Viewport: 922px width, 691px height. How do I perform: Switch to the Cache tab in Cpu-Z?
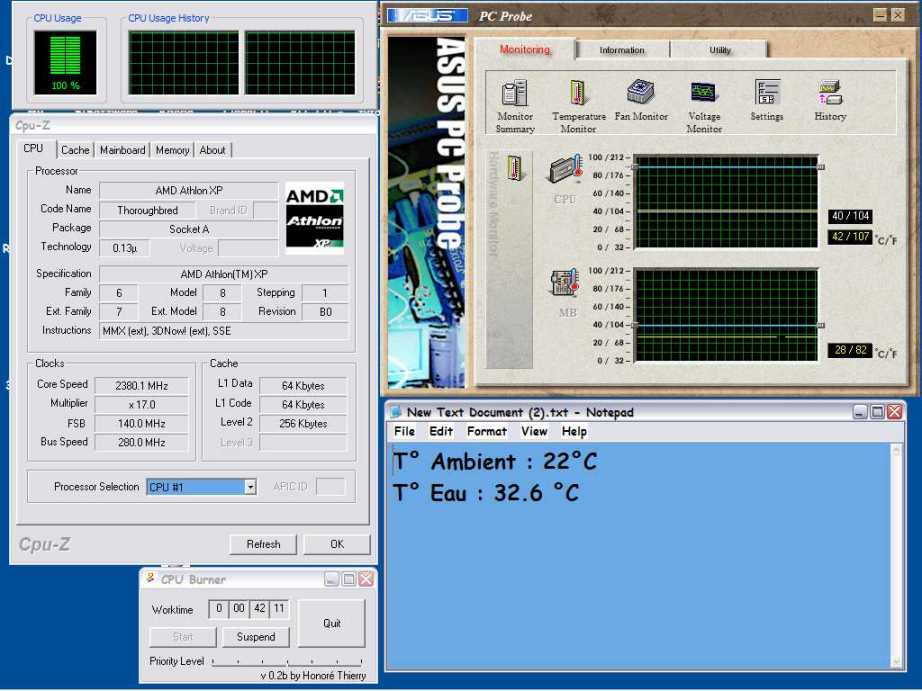tap(75, 150)
